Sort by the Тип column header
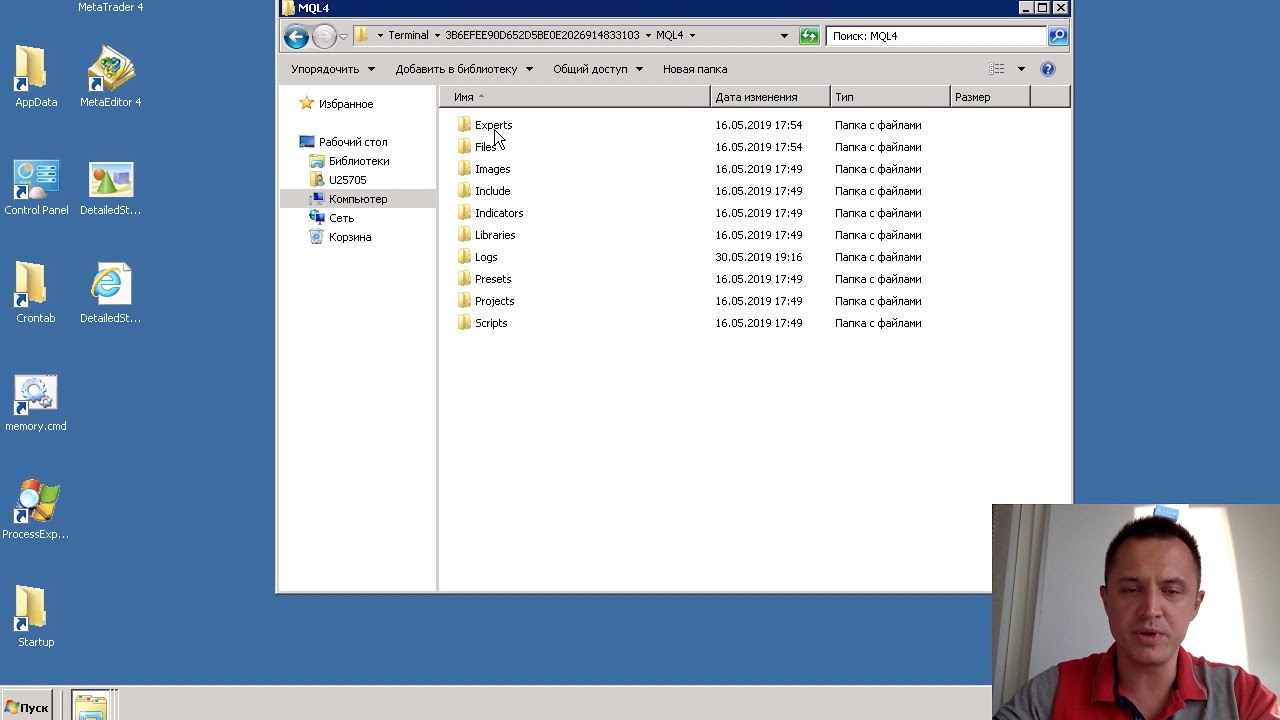The image size is (1280, 720). point(890,97)
